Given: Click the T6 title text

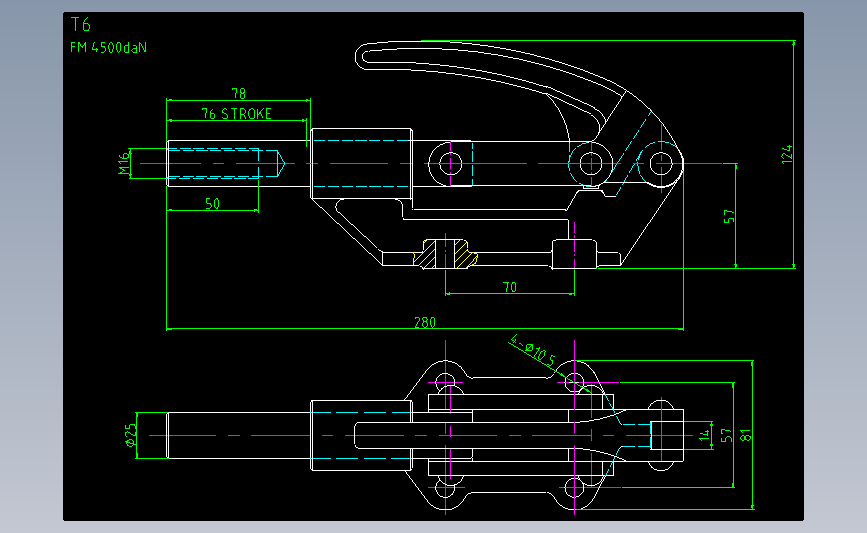Looking at the screenshot, I should point(81,24).
